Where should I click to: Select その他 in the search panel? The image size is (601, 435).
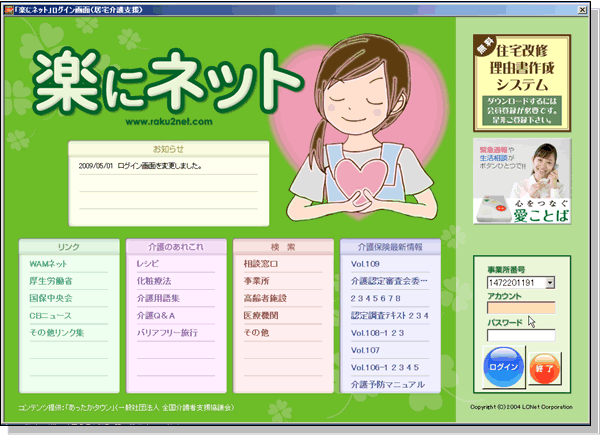coord(256,333)
